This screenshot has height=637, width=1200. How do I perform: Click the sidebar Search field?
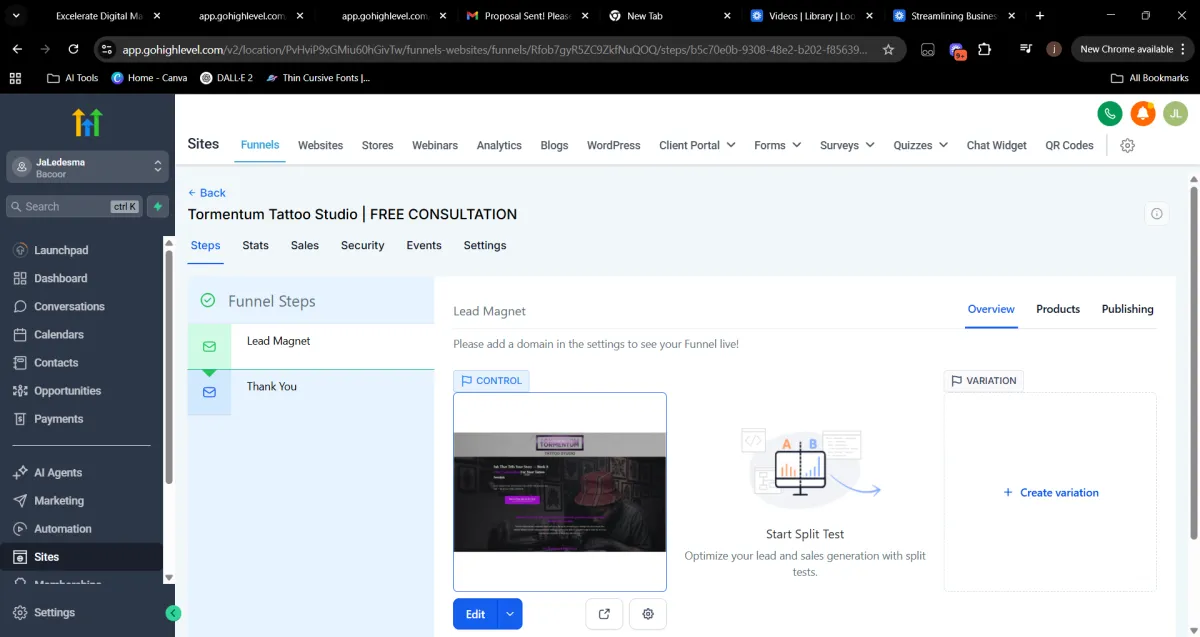tap(74, 206)
